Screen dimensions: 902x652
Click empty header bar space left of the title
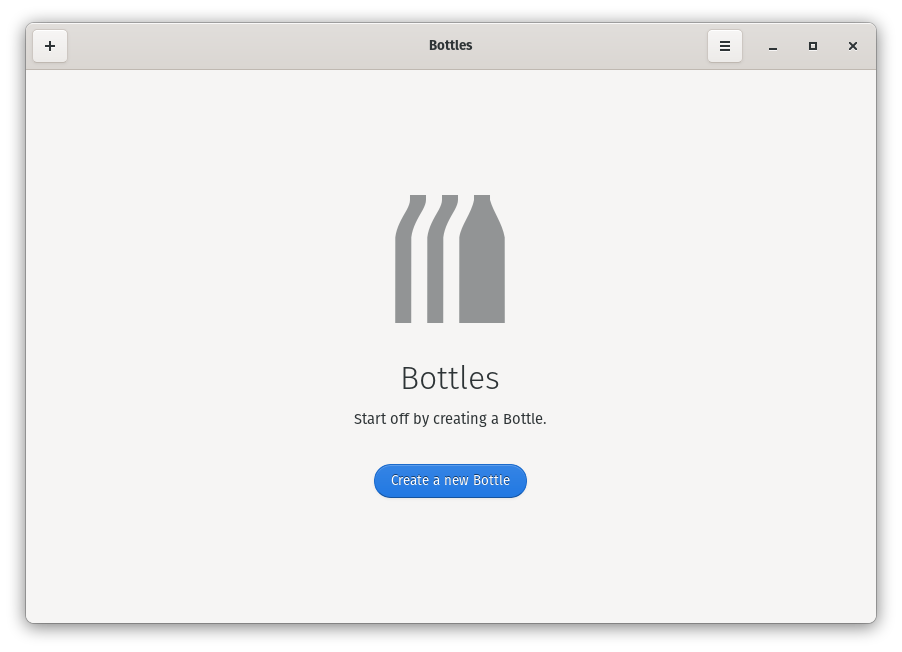point(240,46)
